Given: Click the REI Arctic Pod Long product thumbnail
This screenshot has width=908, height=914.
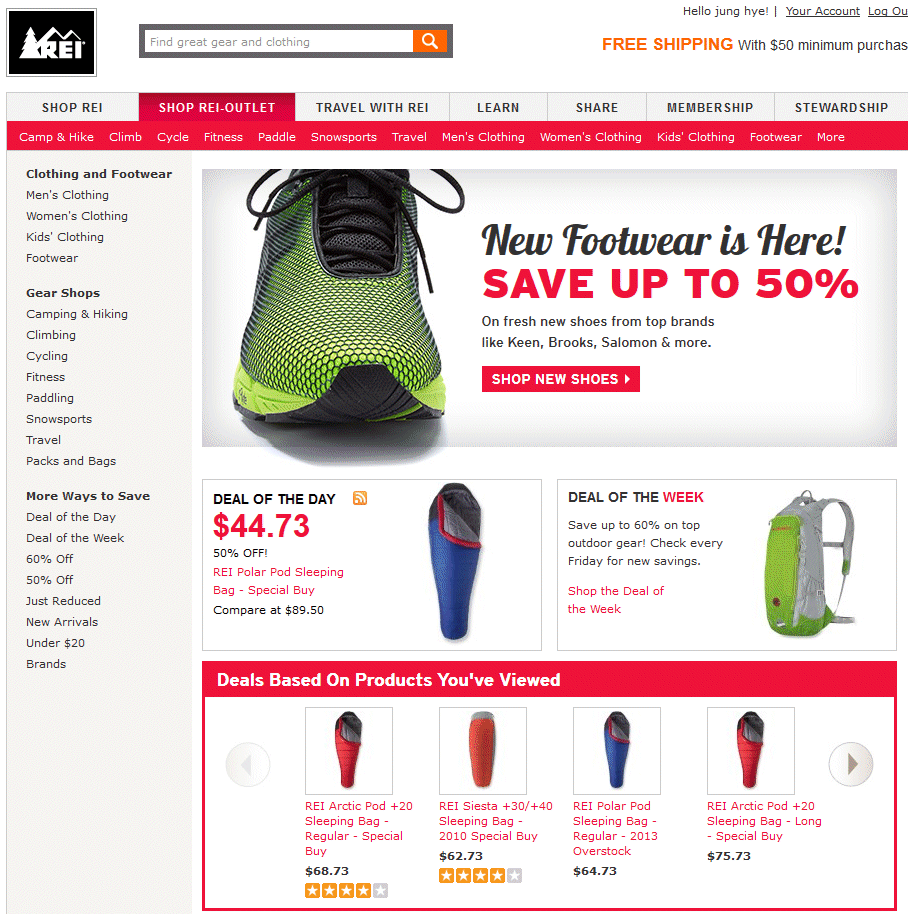Looking at the screenshot, I should coord(751,751).
